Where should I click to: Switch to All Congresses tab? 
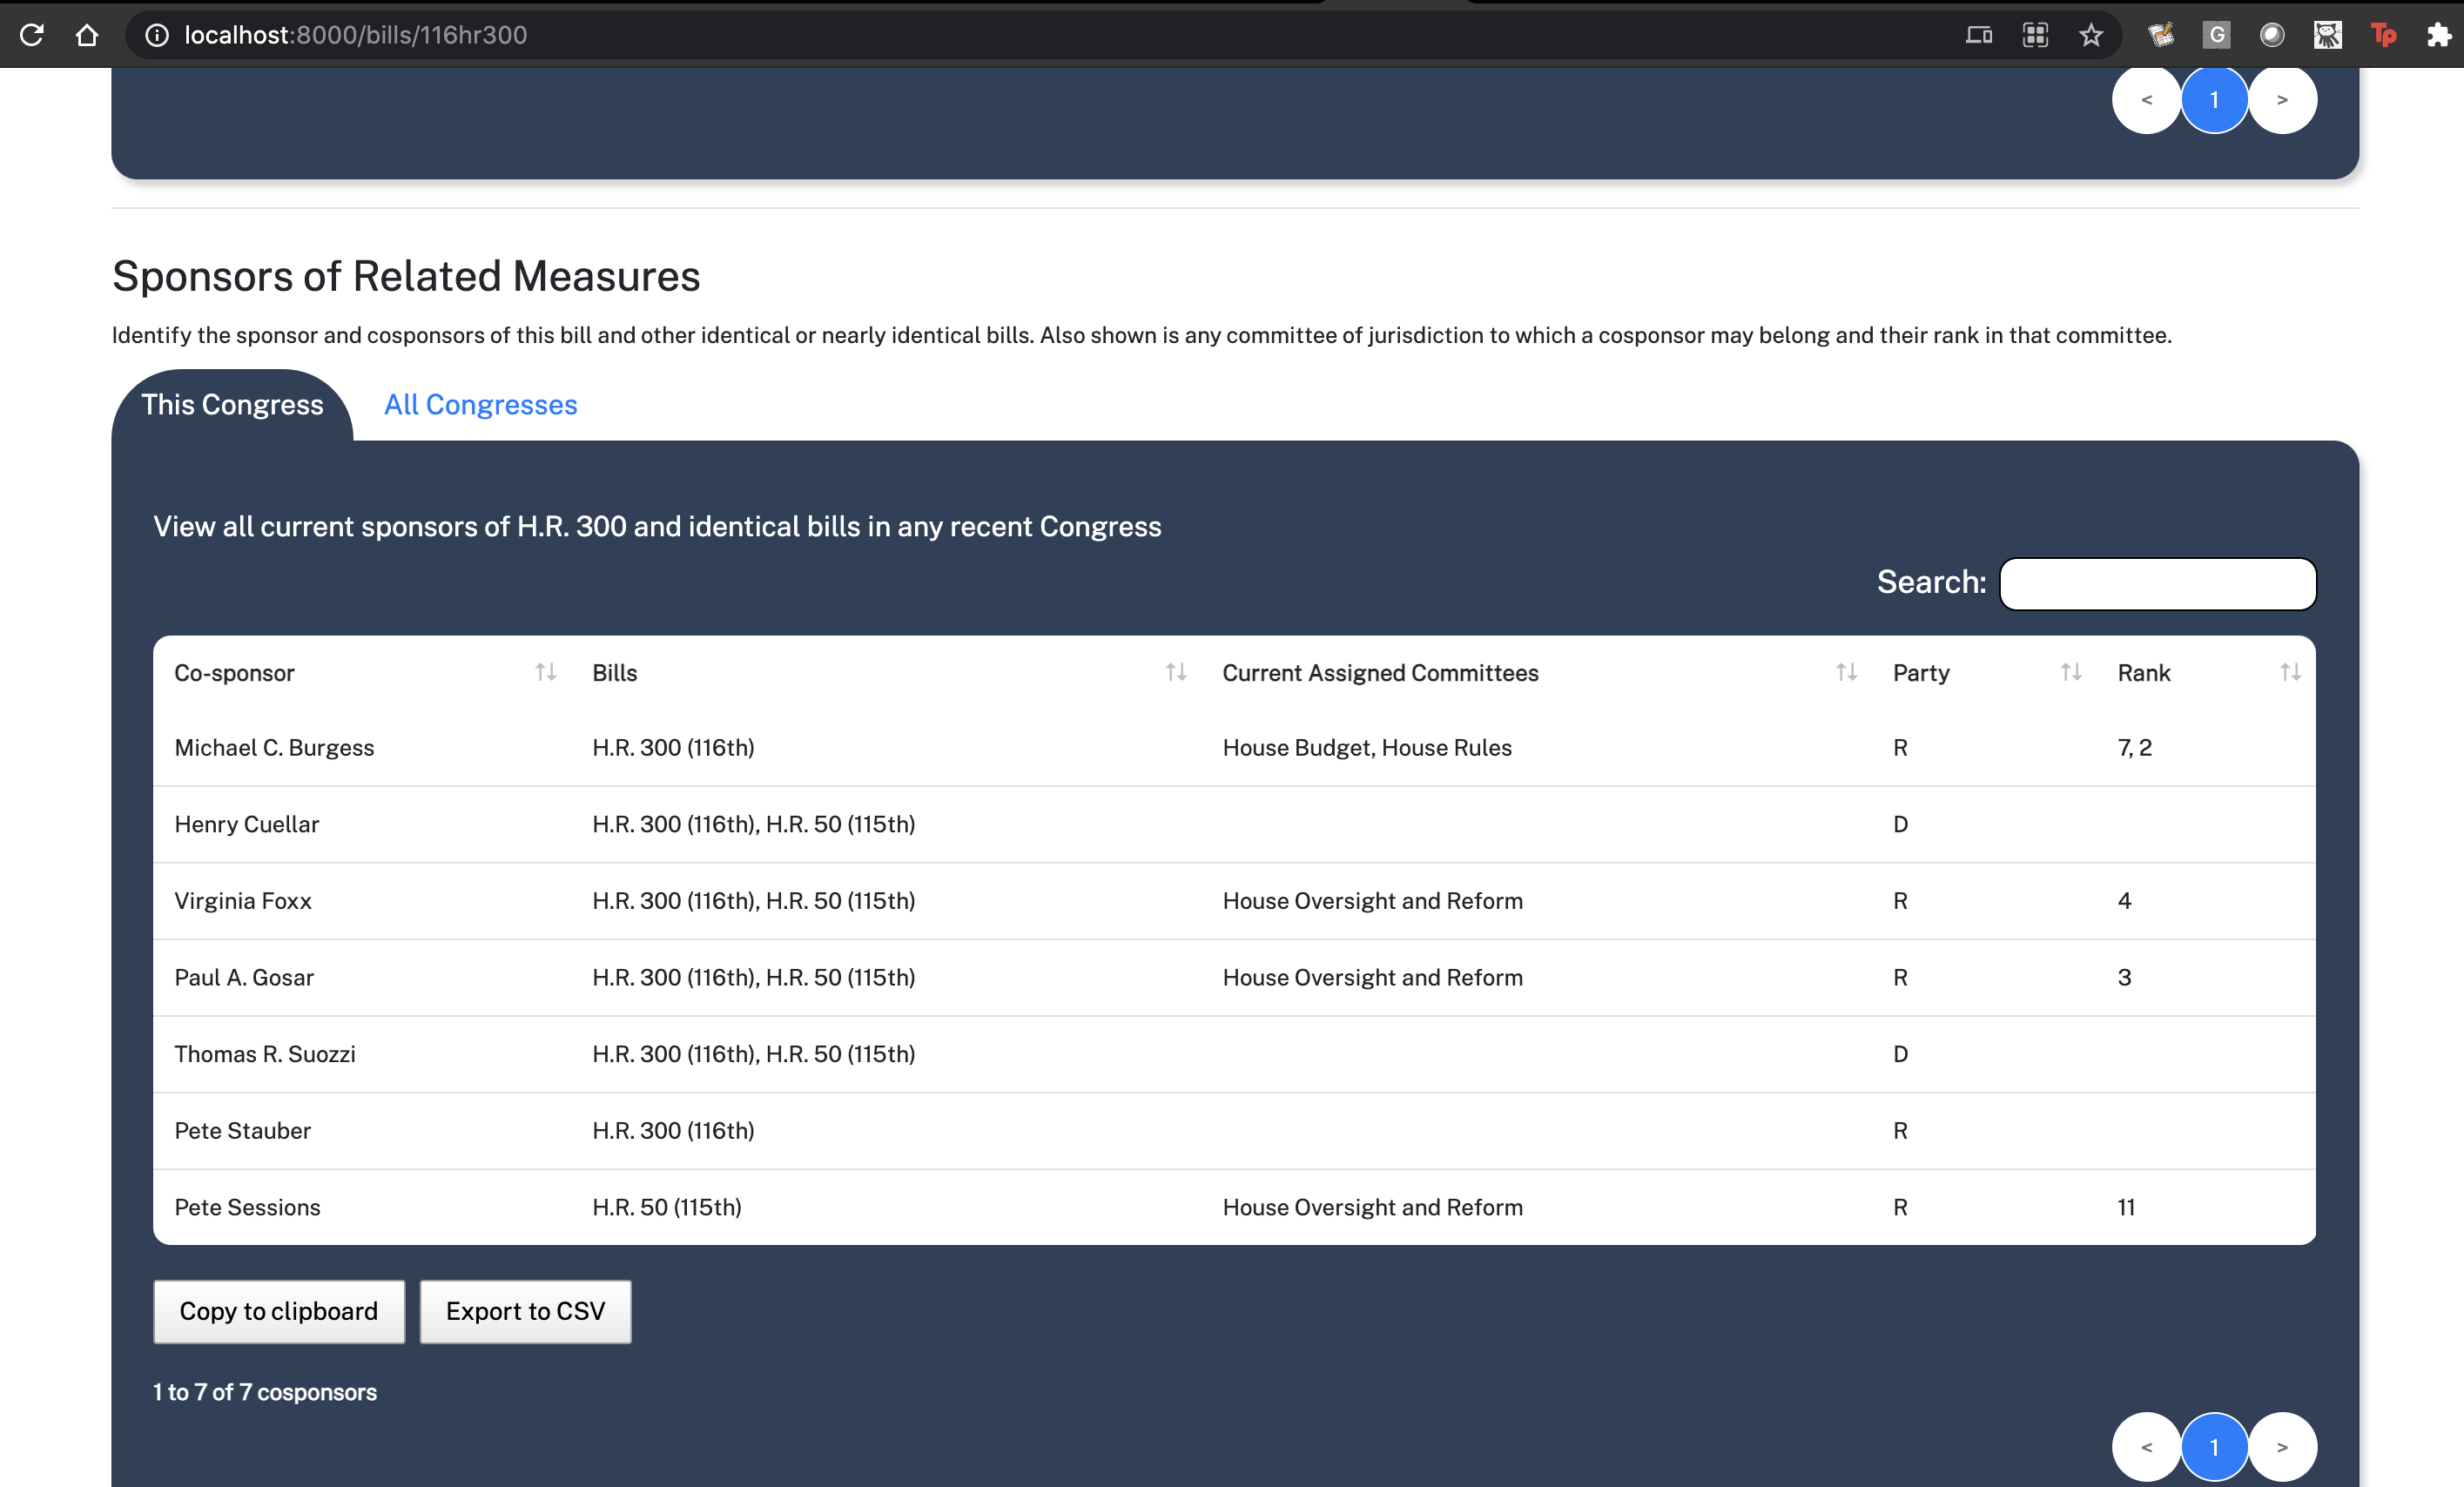pyautogui.click(x=480, y=404)
